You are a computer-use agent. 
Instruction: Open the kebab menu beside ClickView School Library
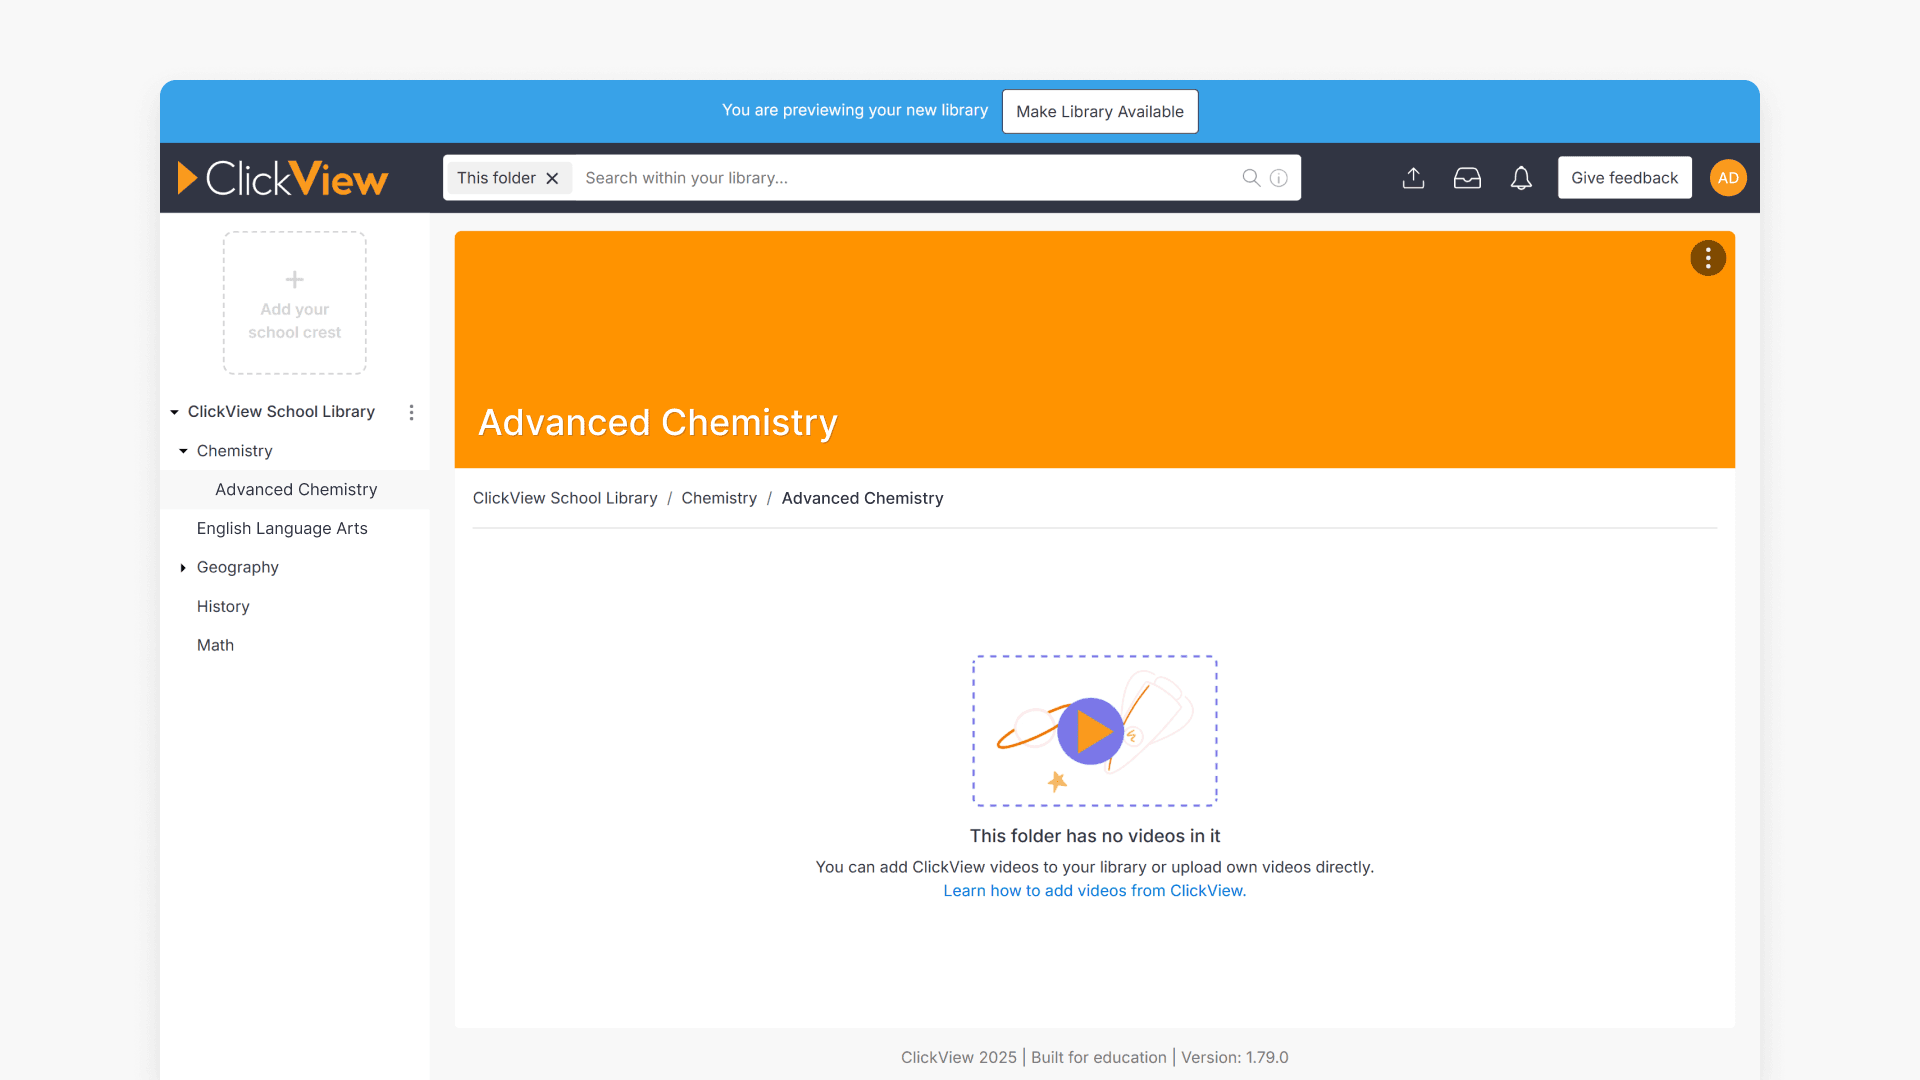[x=411, y=411]
